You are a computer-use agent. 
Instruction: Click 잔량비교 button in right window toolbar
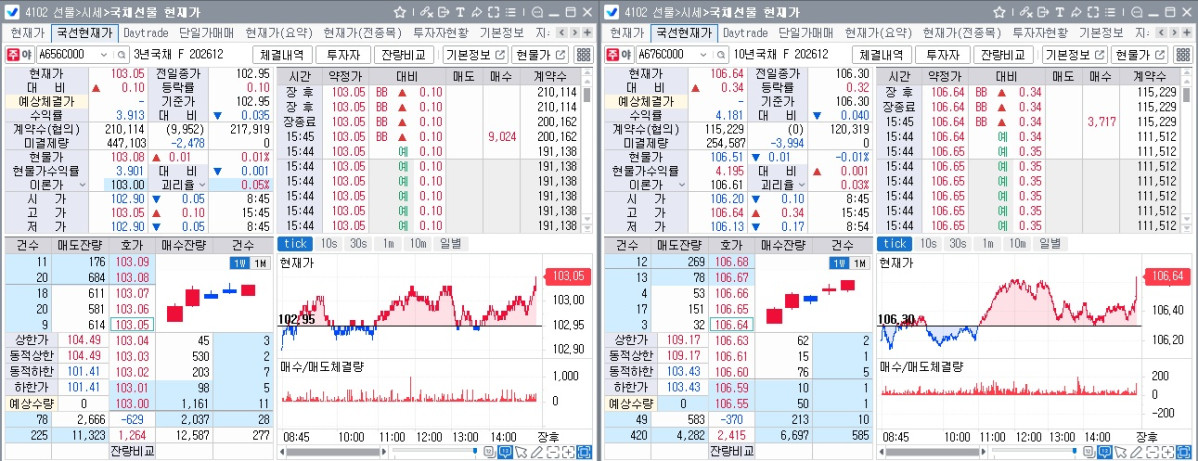pos(1003,55)
